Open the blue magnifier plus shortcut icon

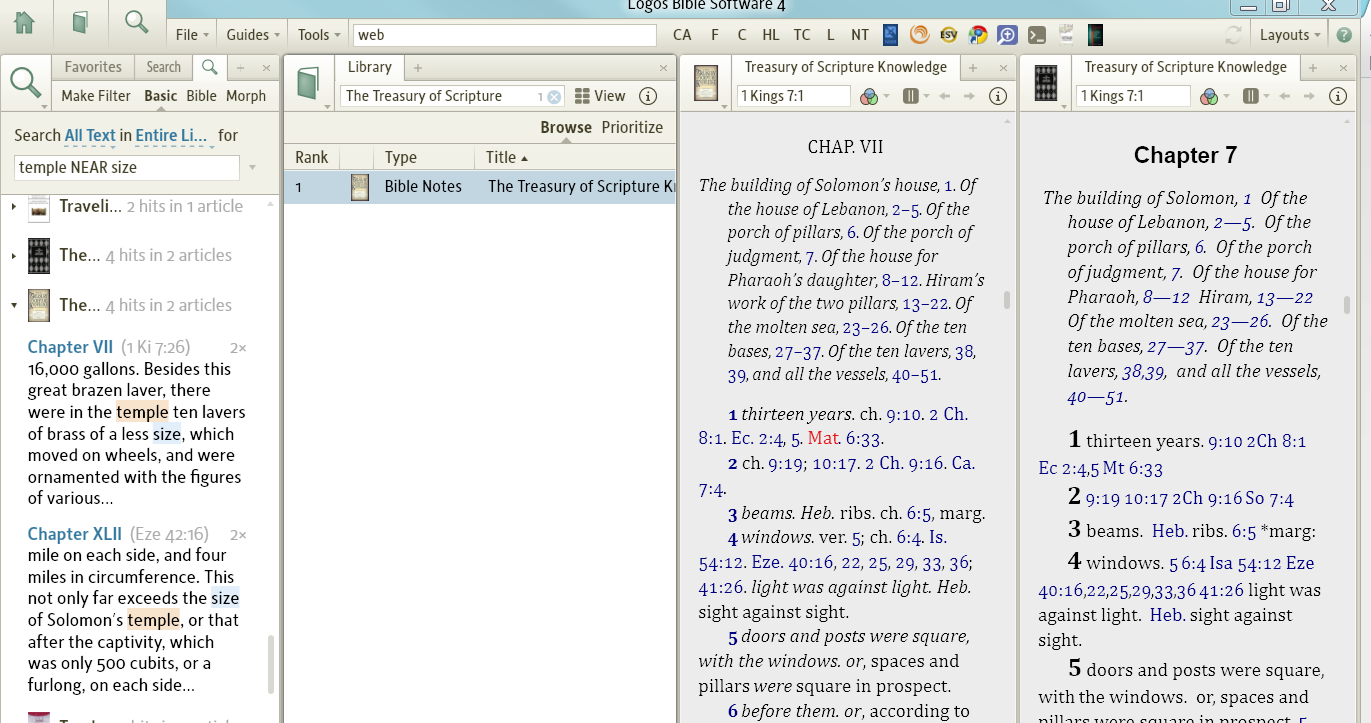click(x=1007, y=34)
